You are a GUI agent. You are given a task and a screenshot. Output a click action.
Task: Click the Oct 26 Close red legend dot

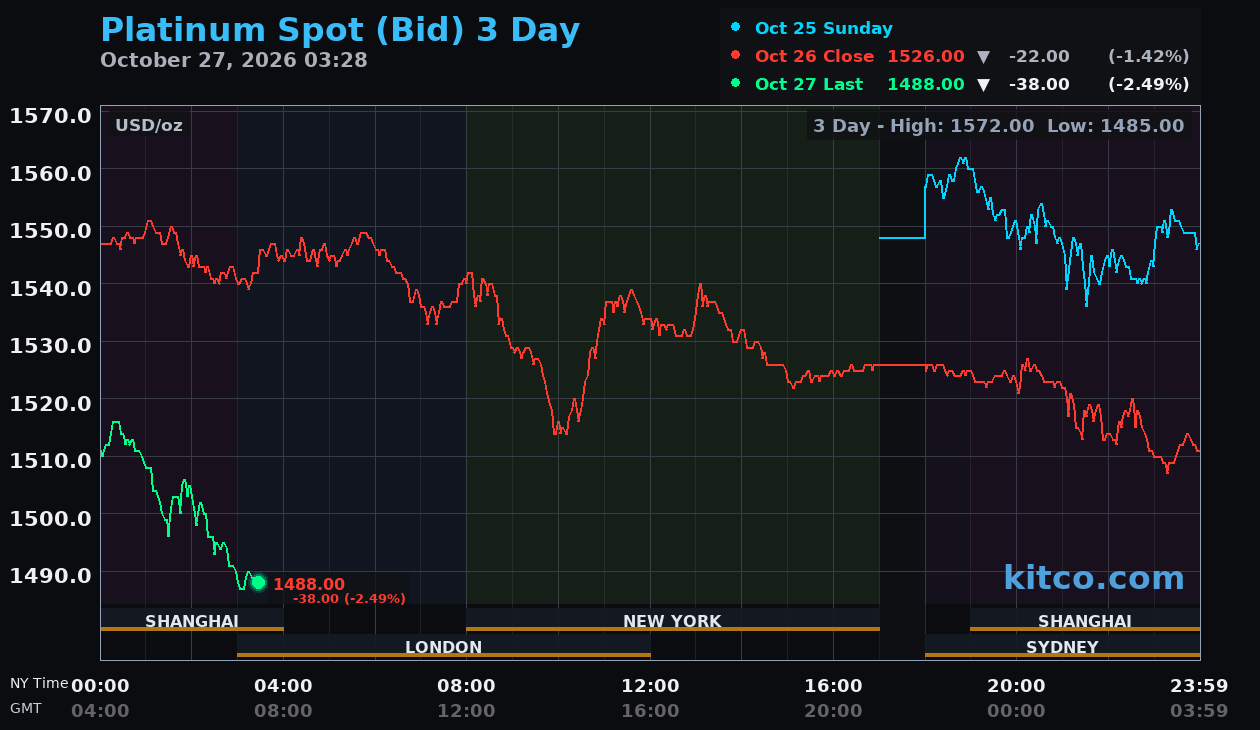736,56
